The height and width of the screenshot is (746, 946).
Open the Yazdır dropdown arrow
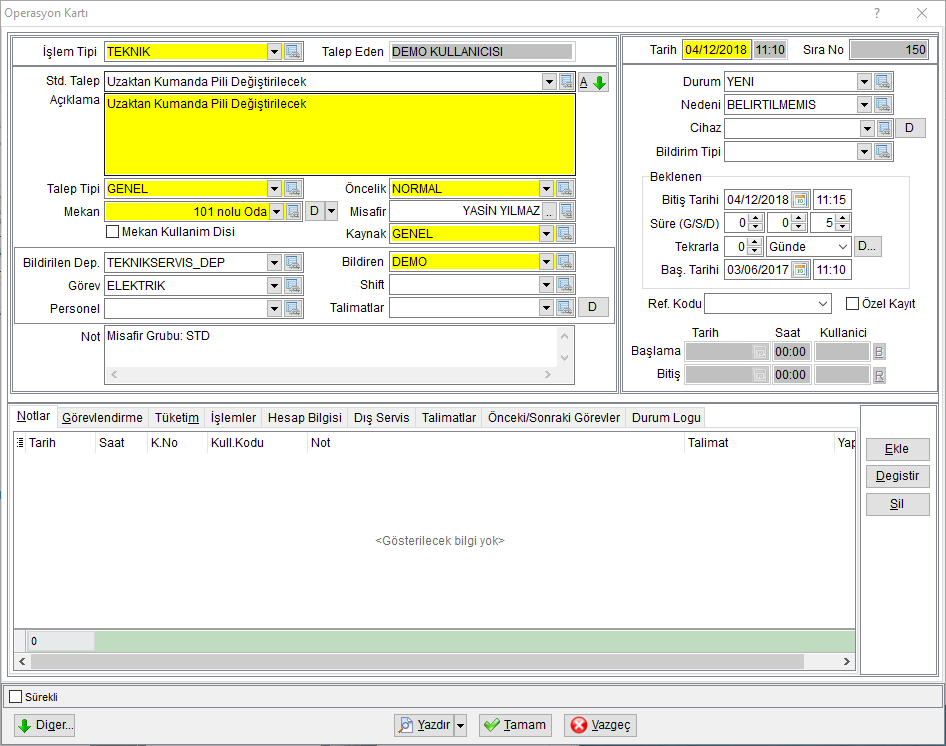tap(460, 725)
